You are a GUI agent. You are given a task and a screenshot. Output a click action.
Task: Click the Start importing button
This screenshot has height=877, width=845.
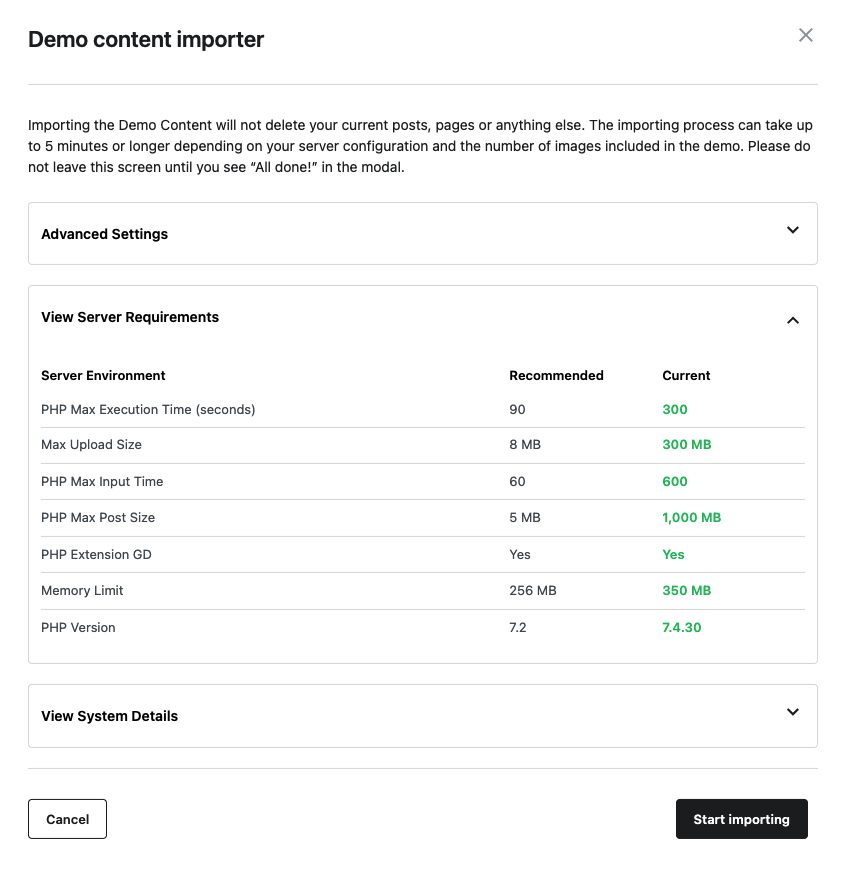(x=741, y=819)
